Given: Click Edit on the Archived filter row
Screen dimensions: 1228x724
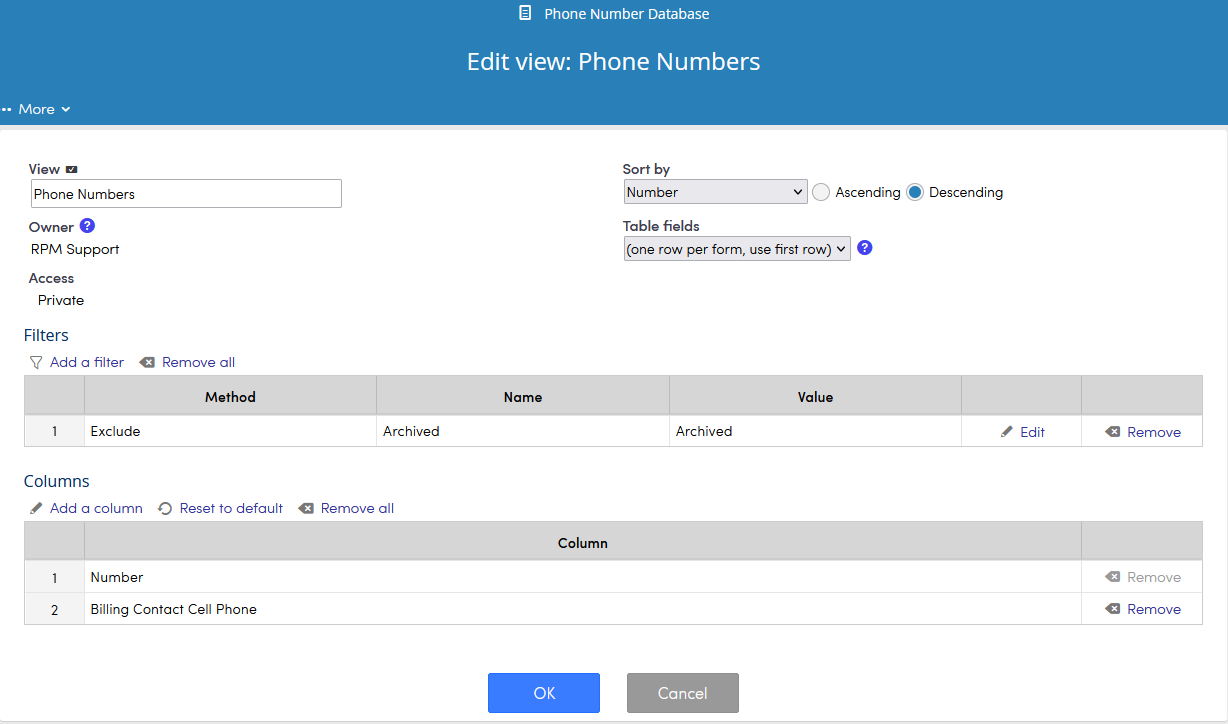Looking at the screenshot, I should click(x=1032, y=432).
